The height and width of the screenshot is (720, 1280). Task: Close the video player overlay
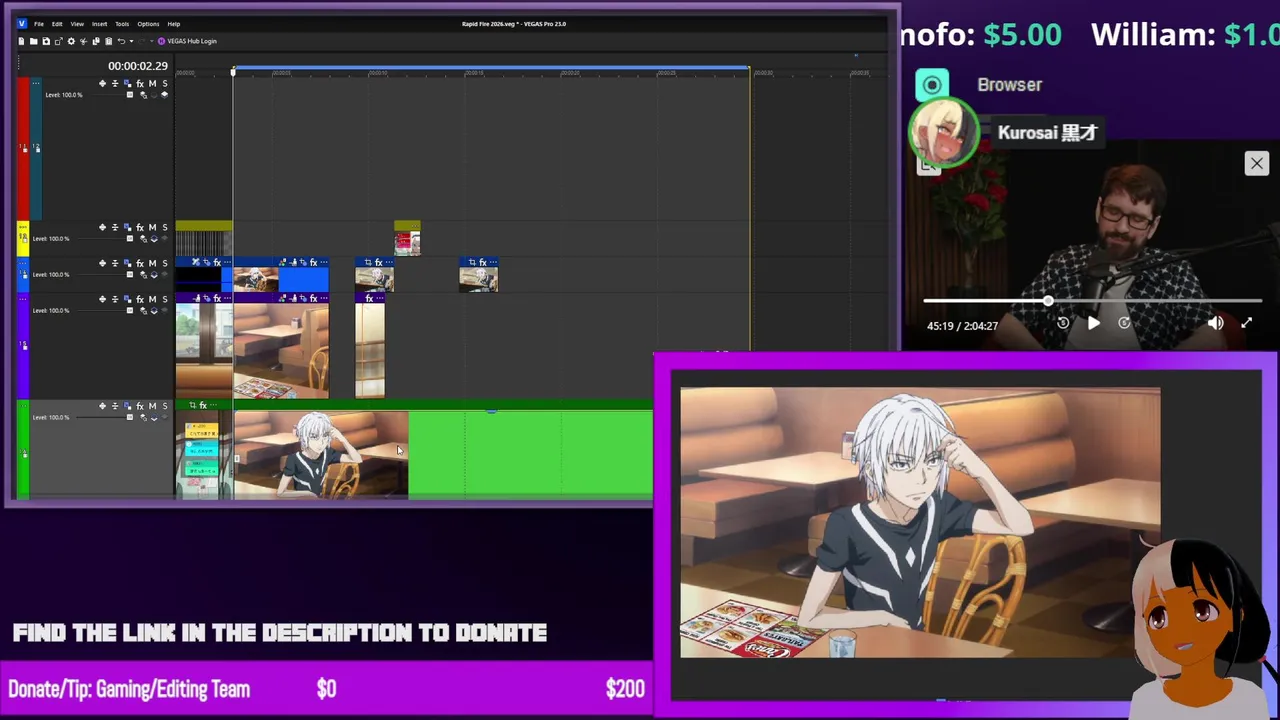(1257, 163)
